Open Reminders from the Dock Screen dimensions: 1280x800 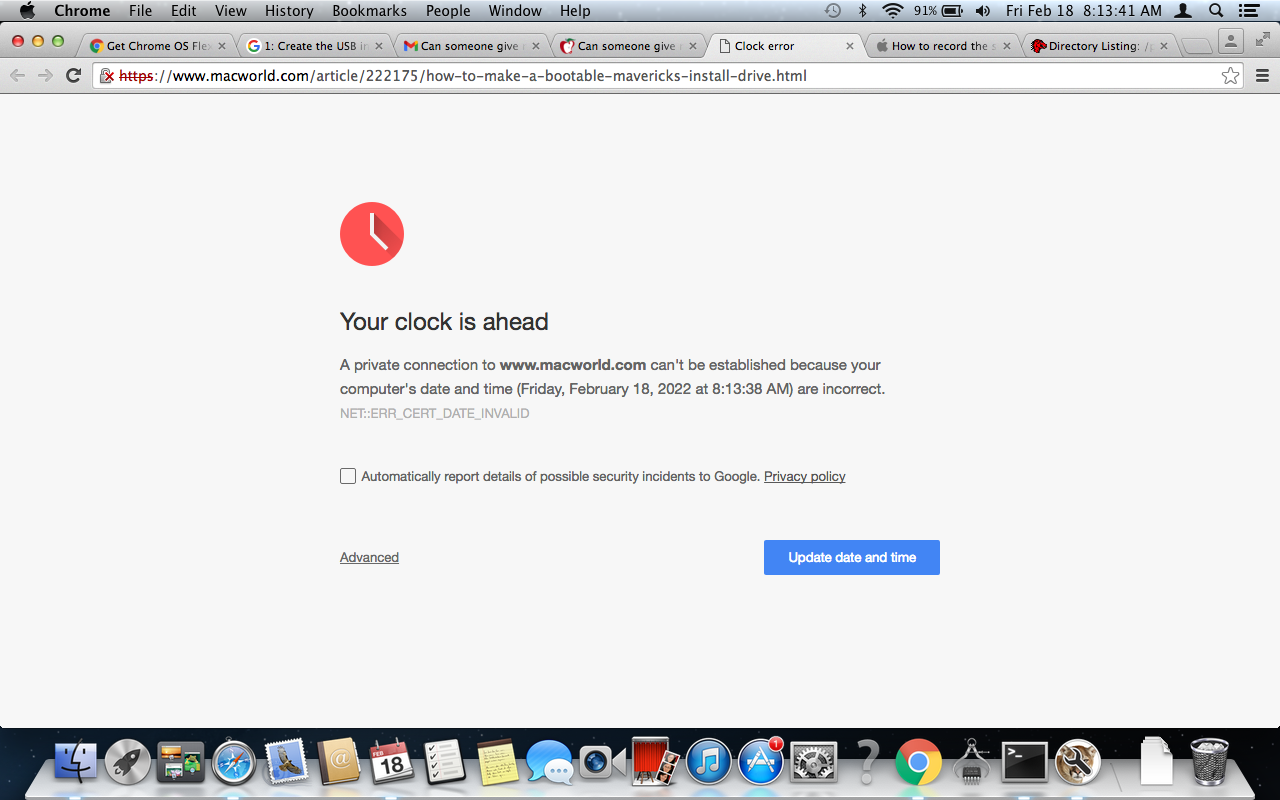click(444, 763)
